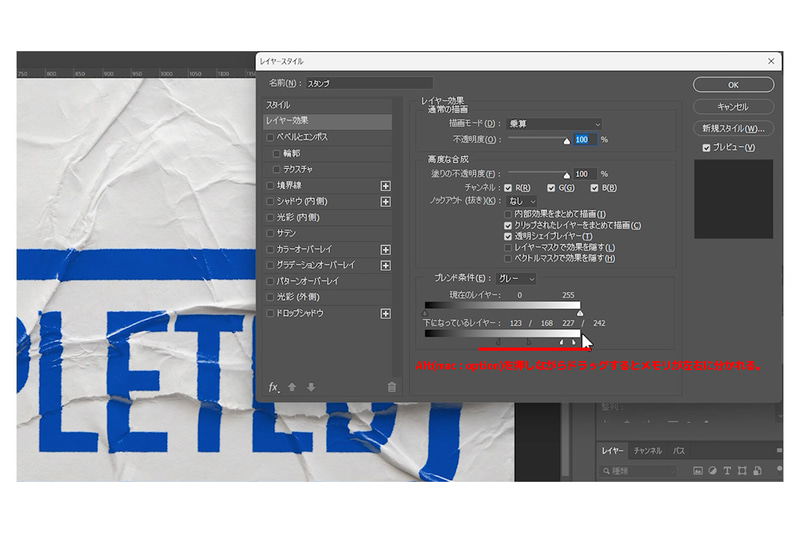The image size is (800, 533).
Task: Click the adjustment layer filter icon
Action: click(712, 470)
